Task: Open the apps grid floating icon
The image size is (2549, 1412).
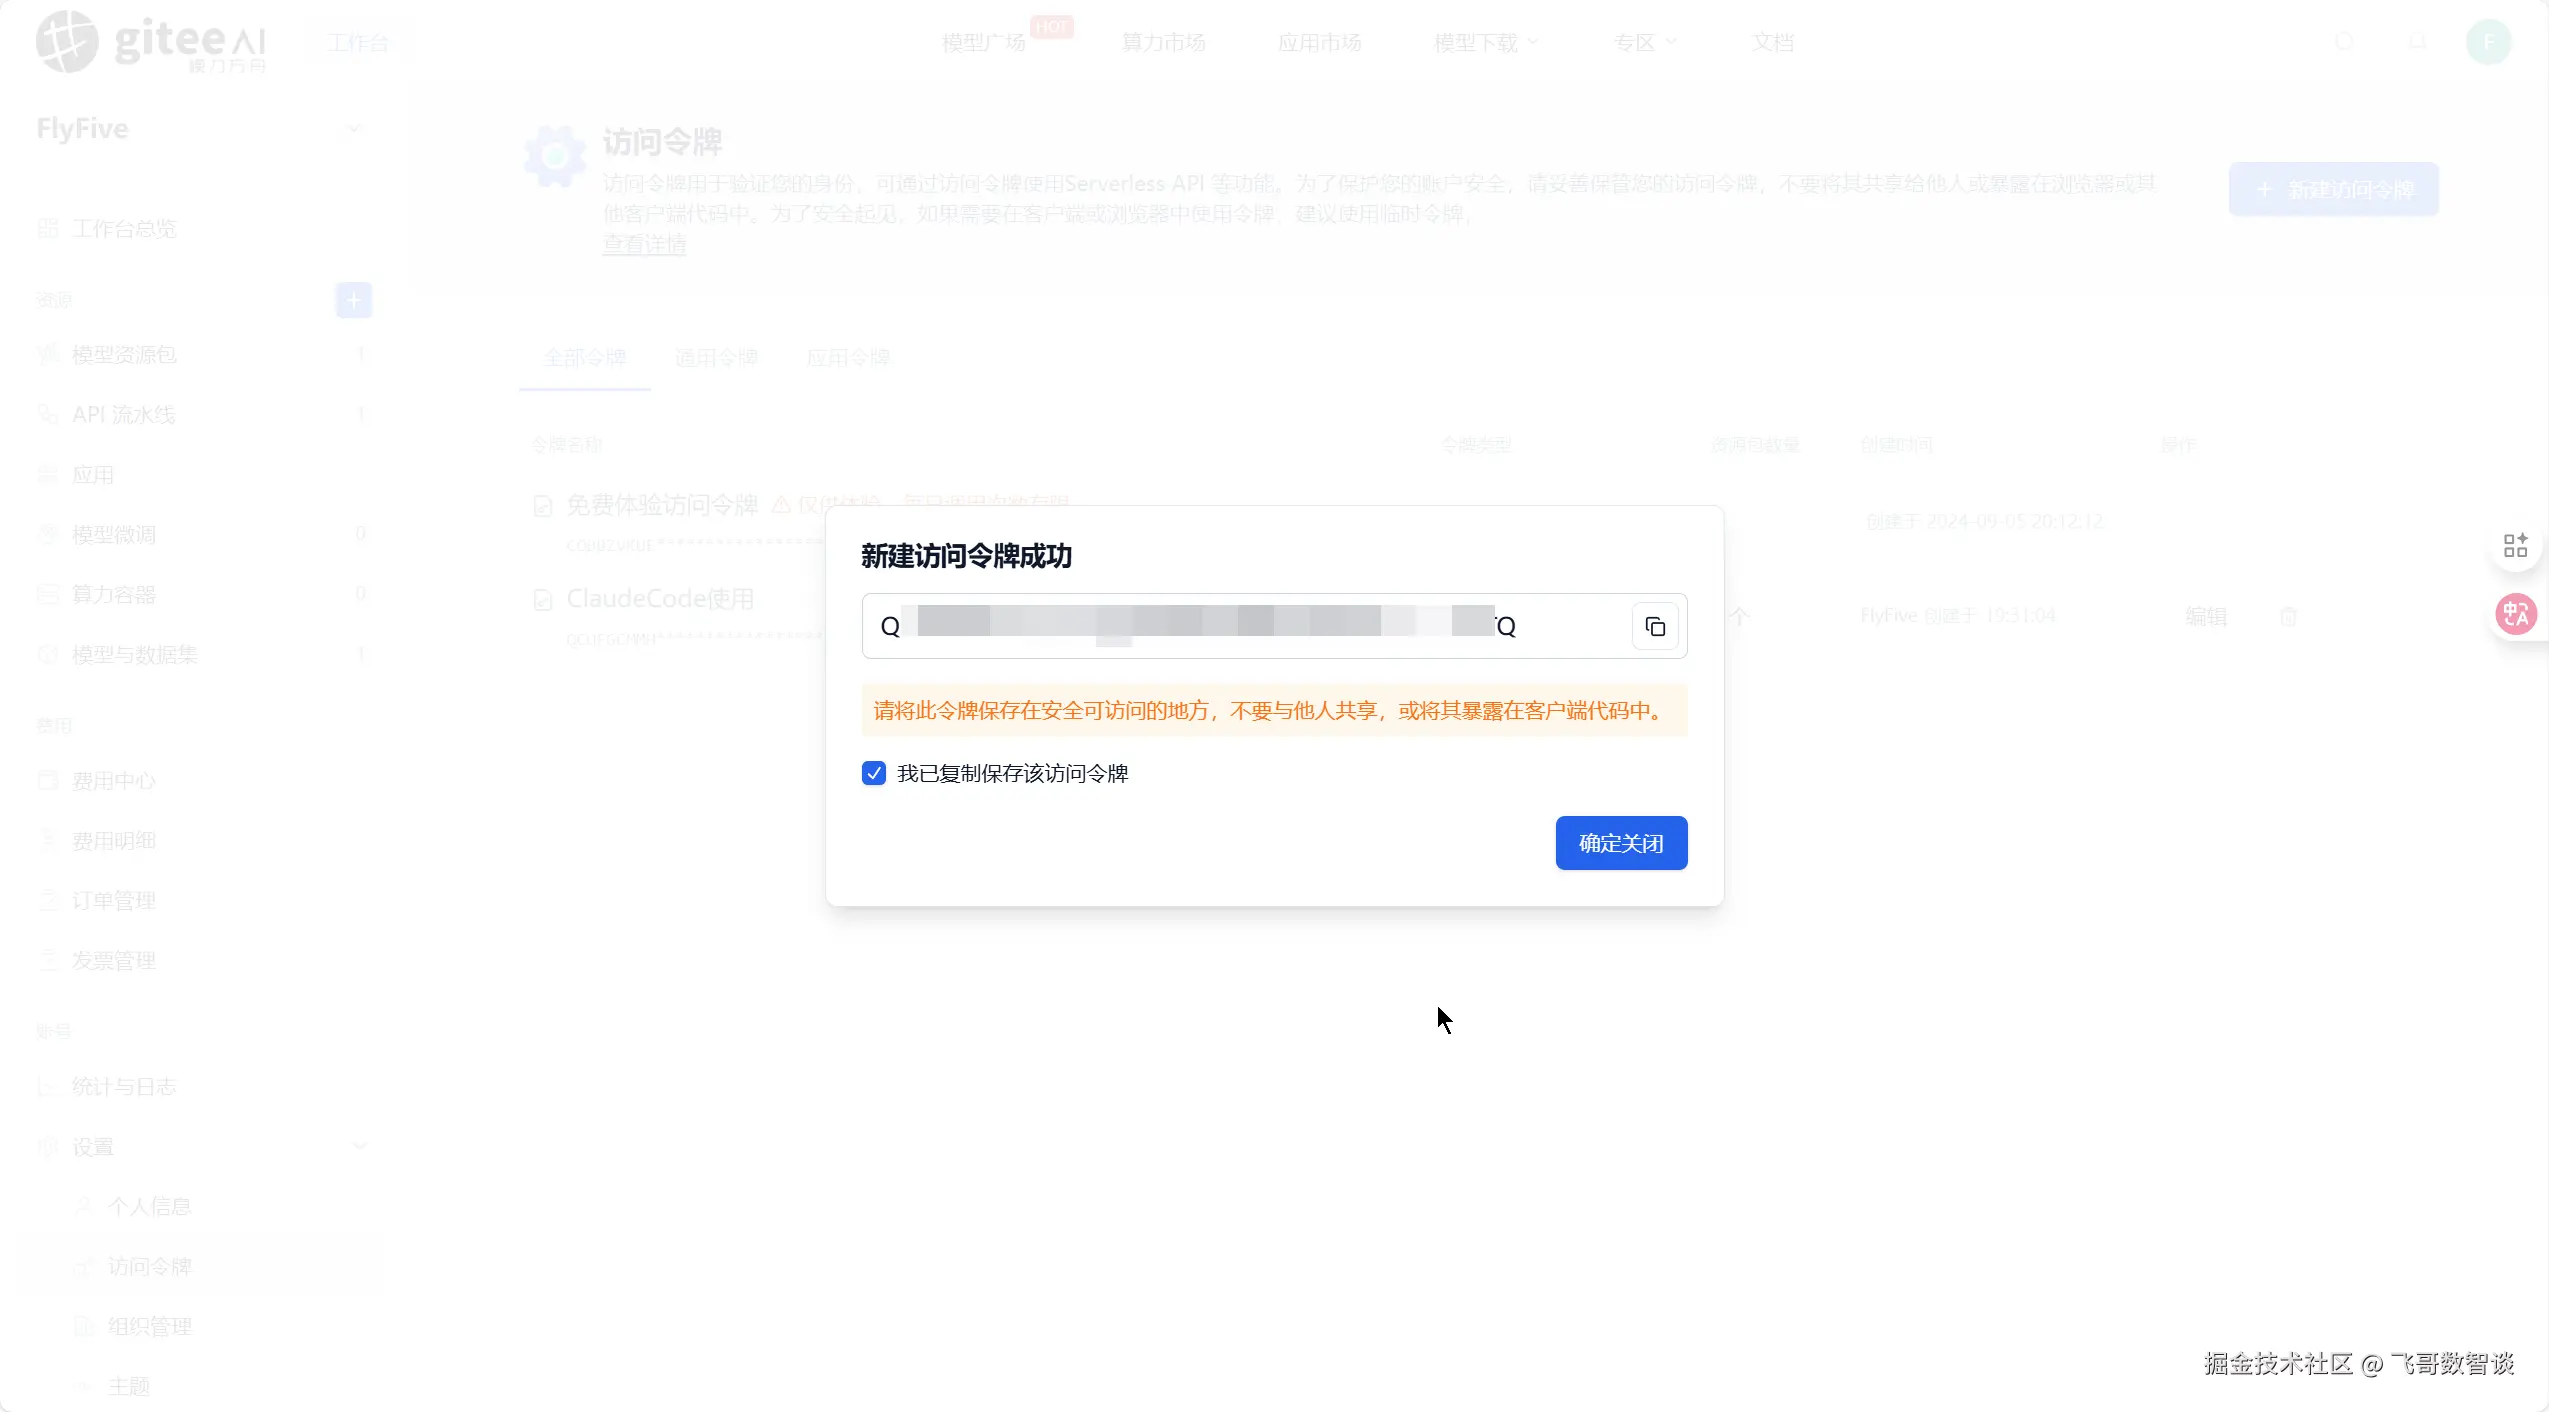Action: pyautogui.click(x=2515, y=545)
